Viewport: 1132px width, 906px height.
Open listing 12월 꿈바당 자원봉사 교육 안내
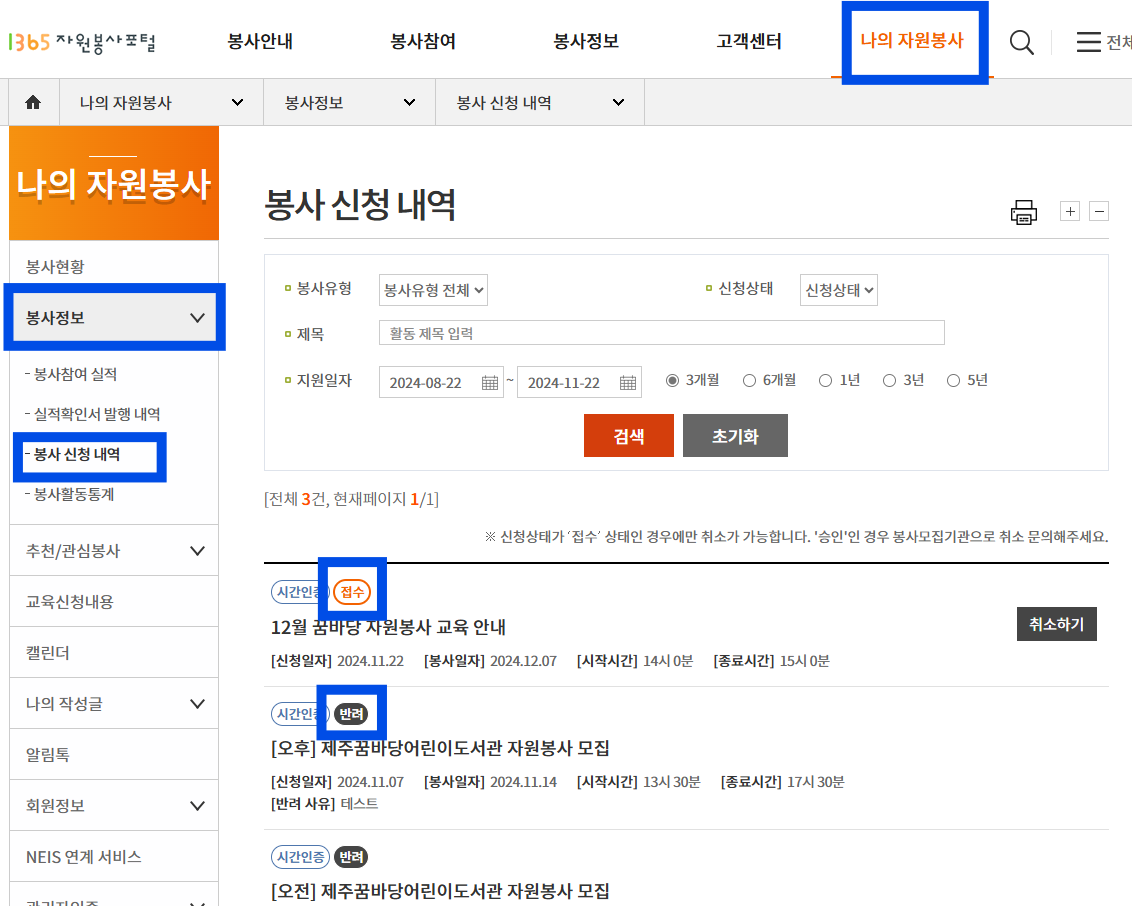[x=388, y=627]
